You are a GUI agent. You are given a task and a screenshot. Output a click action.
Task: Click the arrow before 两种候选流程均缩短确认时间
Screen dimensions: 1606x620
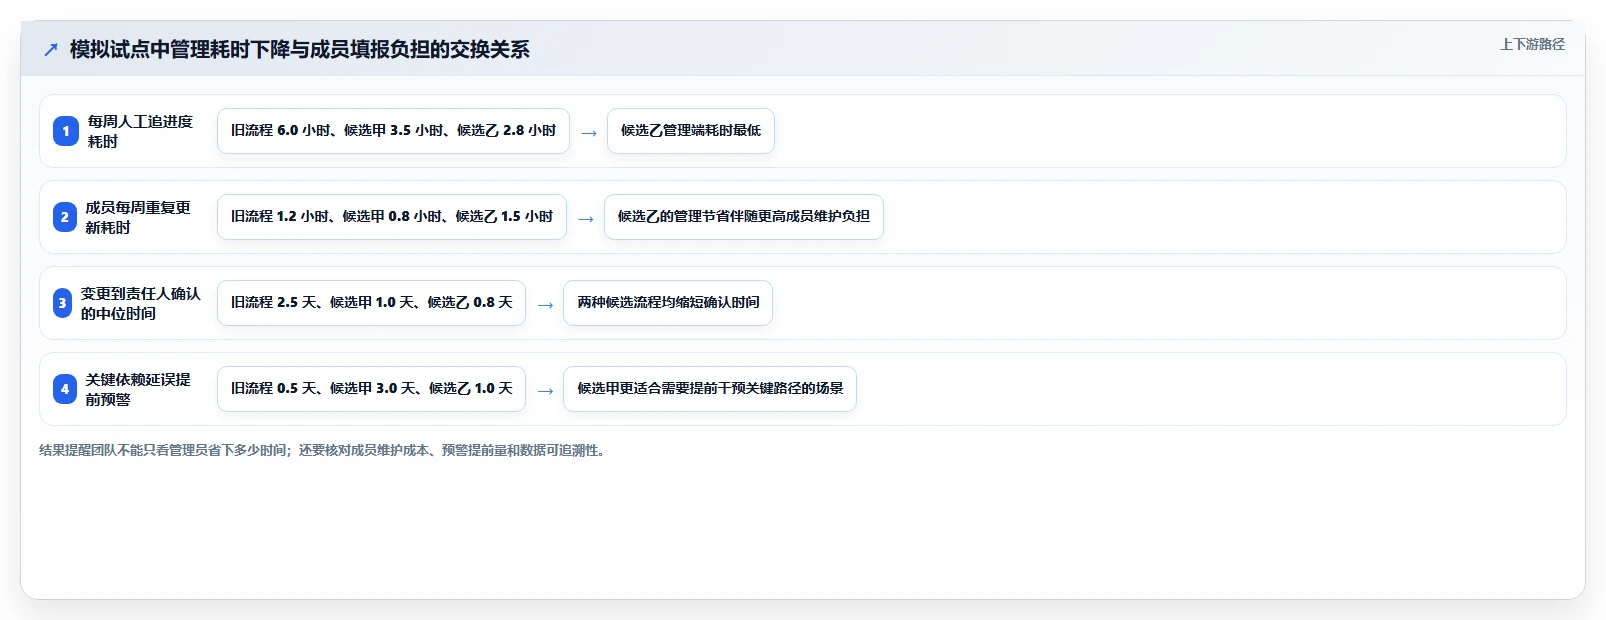pyautogui.click(x=545, y=305)
